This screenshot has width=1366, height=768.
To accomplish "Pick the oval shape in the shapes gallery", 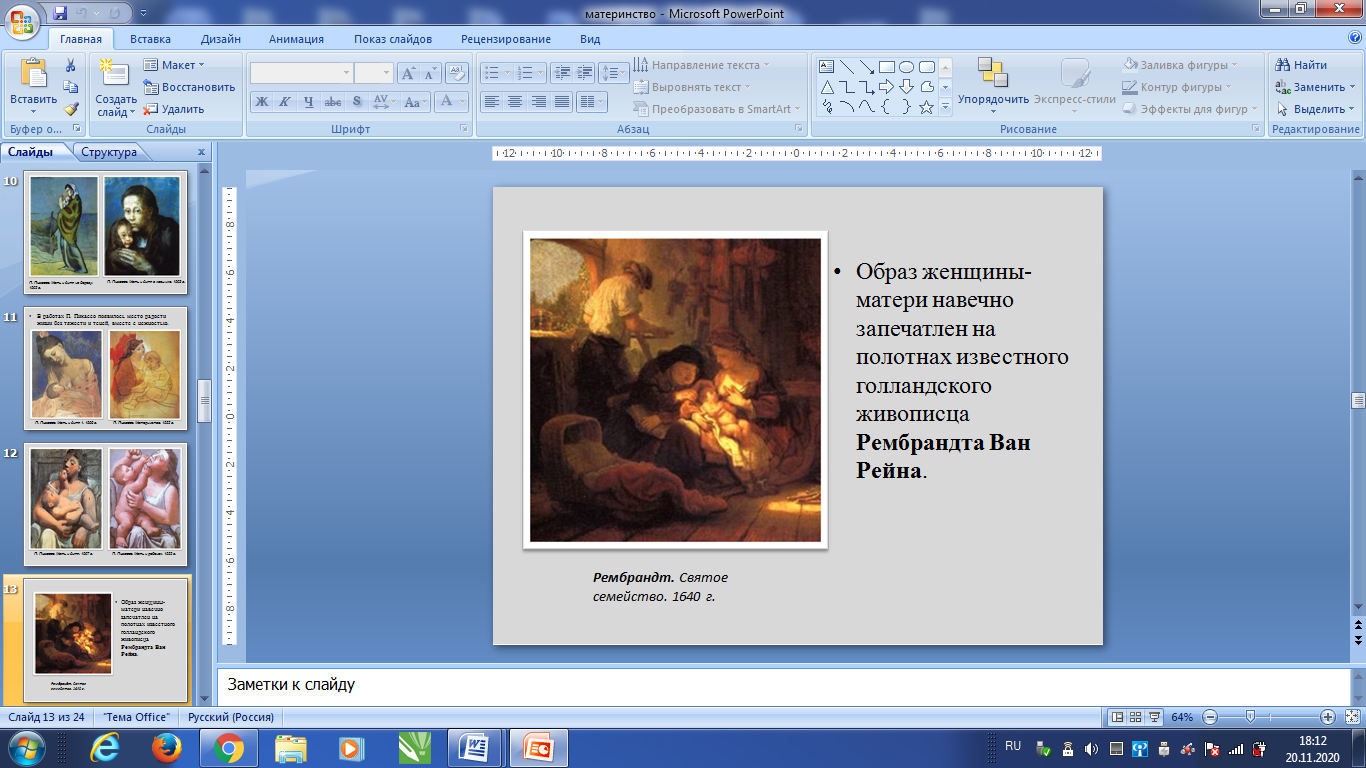I will tap(906, 67).
